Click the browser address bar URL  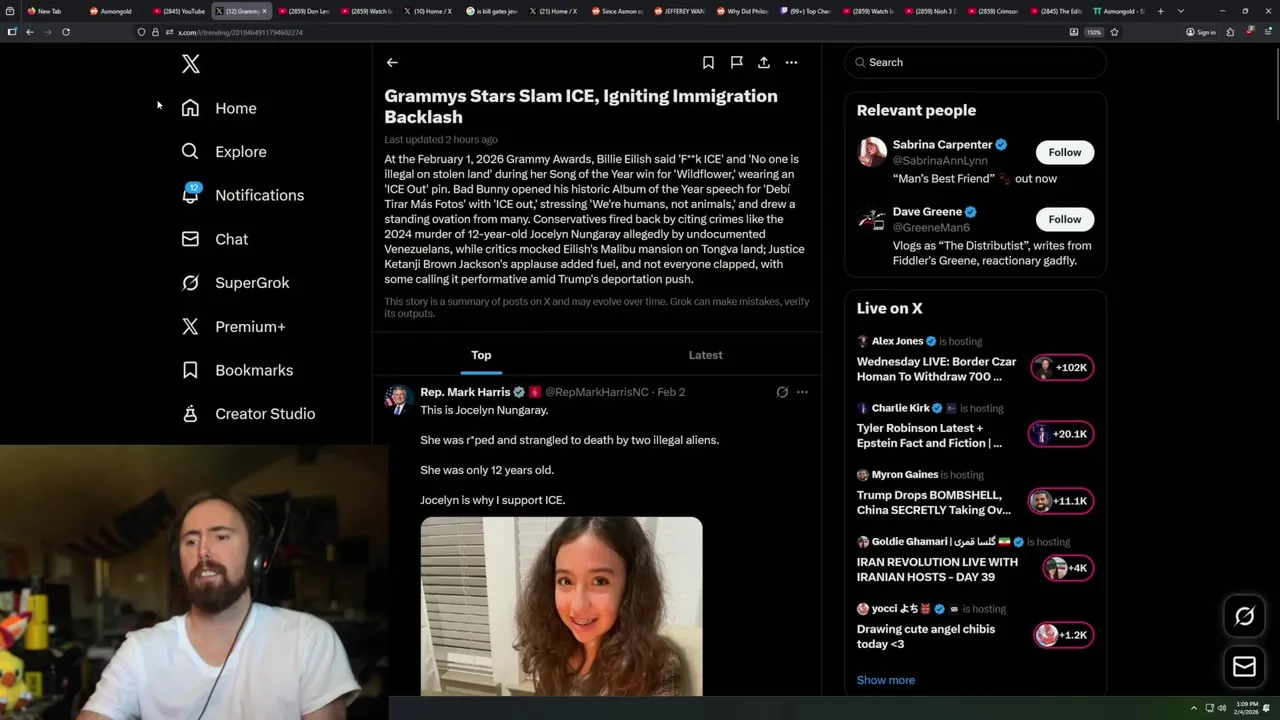point(240,32)
